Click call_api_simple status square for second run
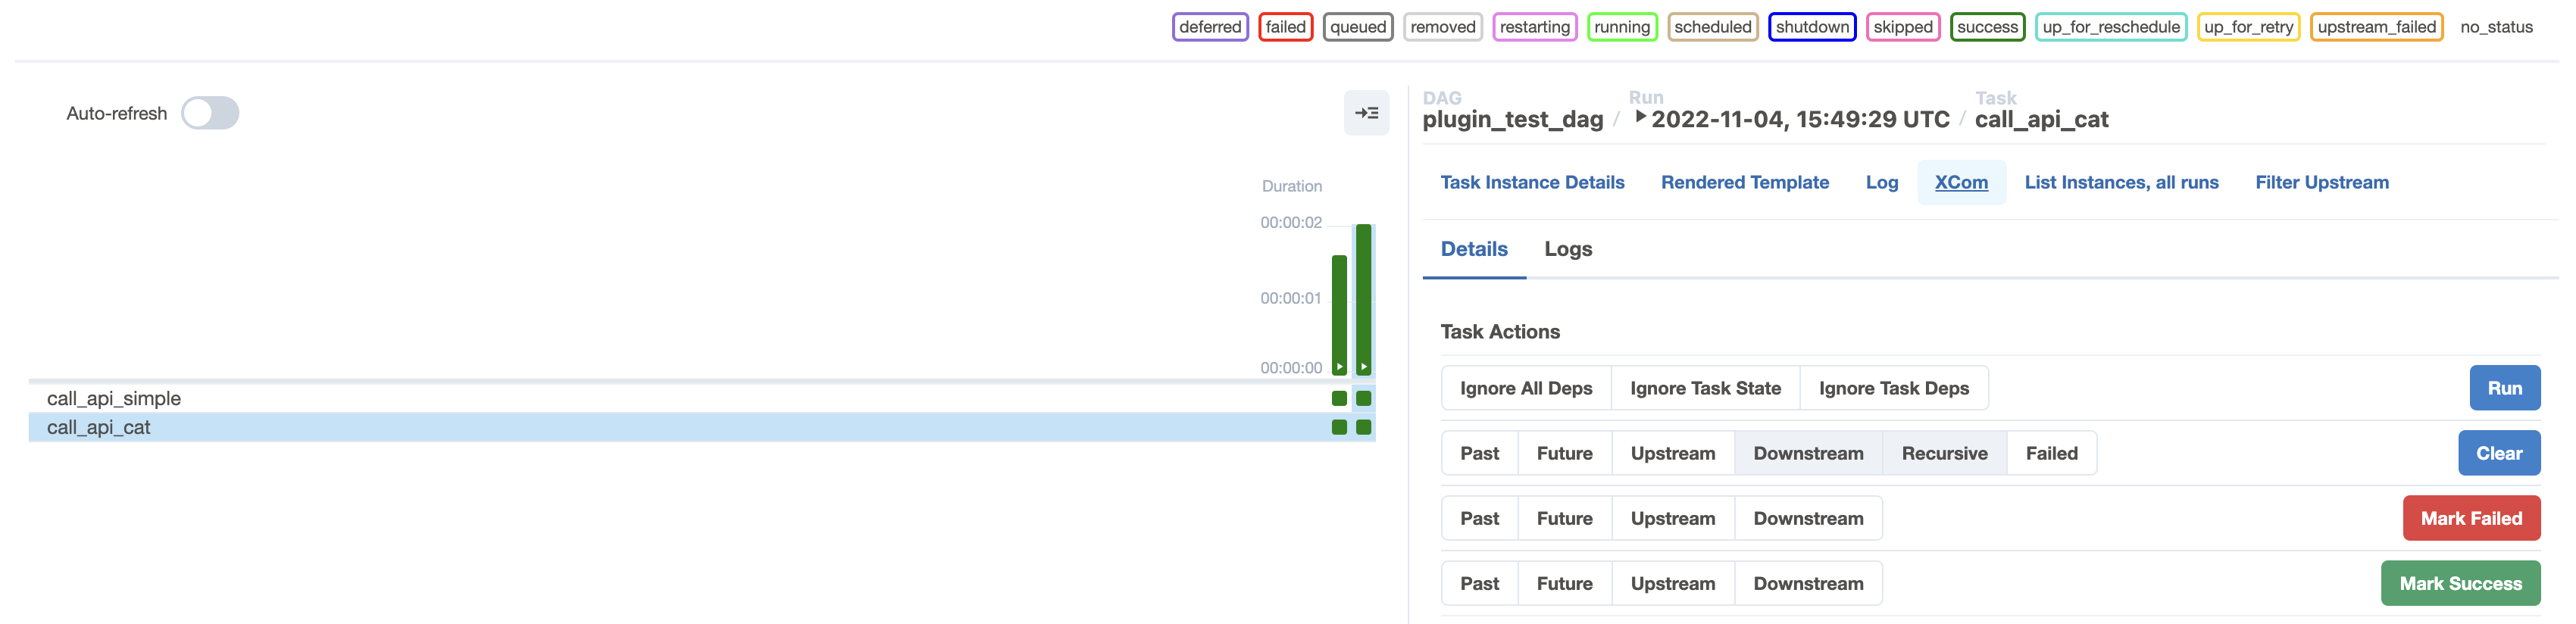 1363,398
